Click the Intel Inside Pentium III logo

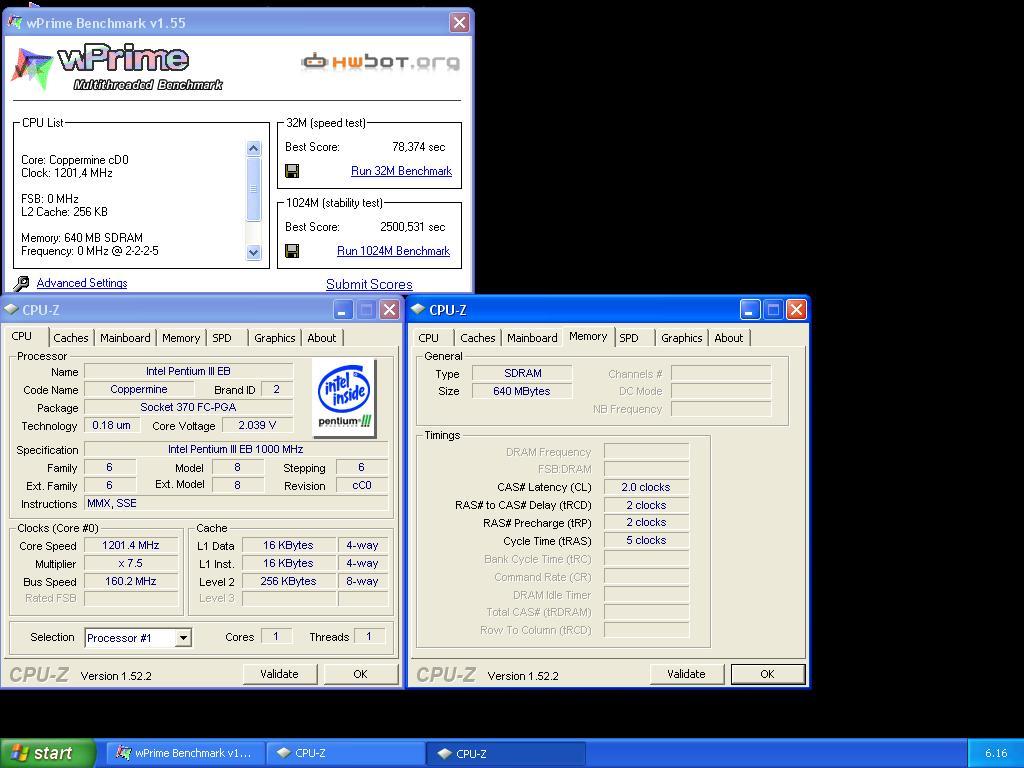point(344,398)
